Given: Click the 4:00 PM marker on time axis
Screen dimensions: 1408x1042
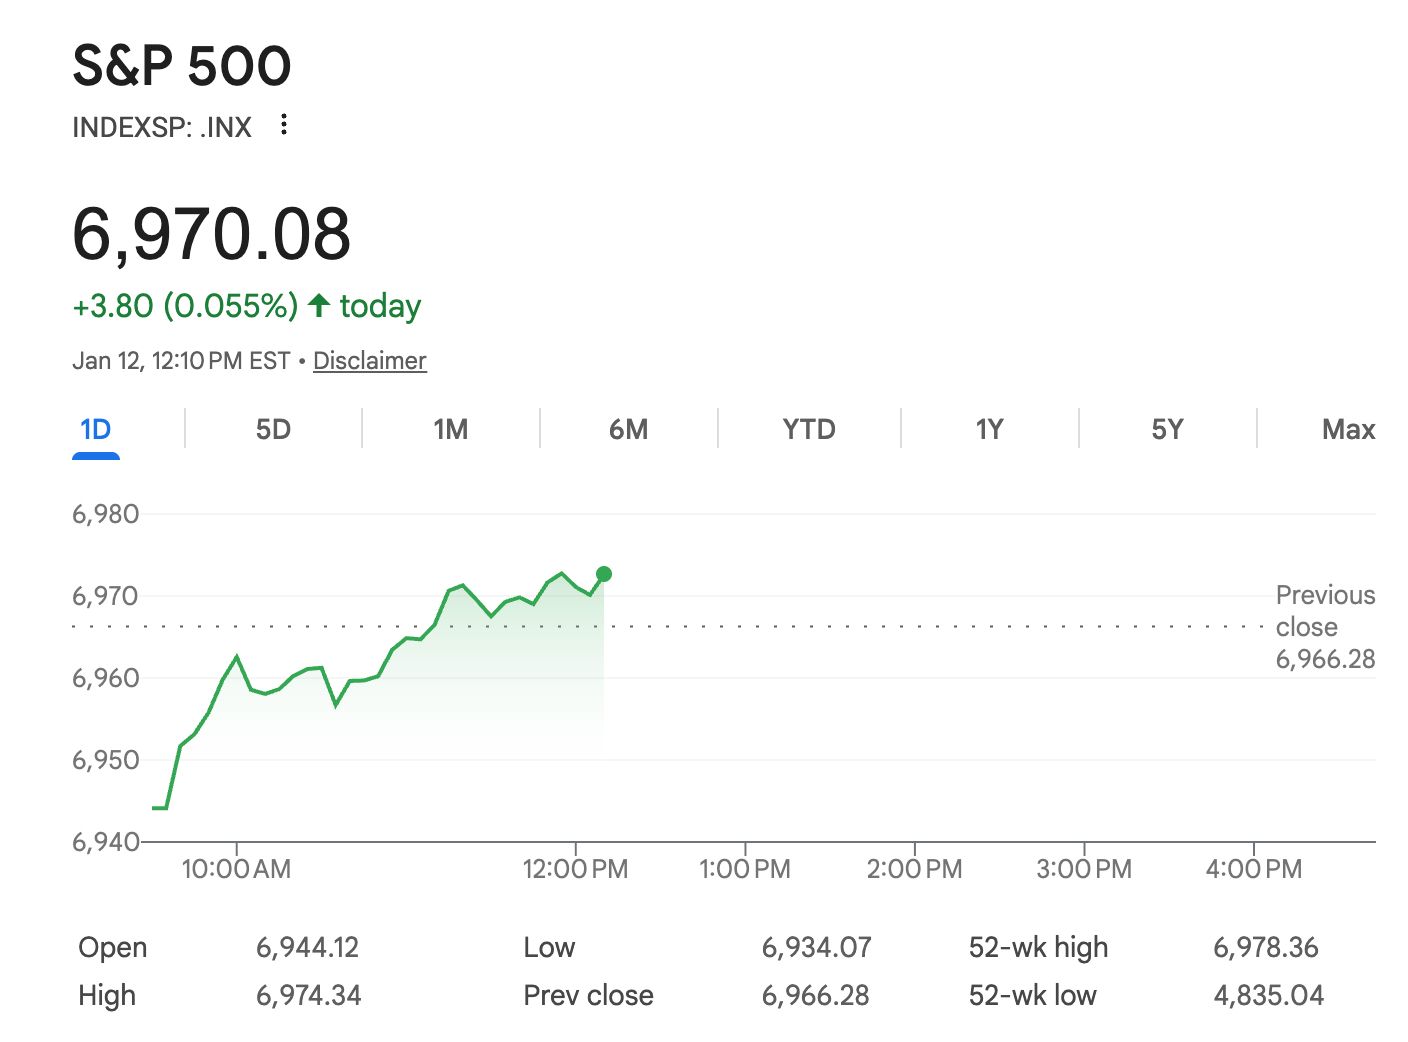Looking at the screenshot, I should click(x=1253, y=868).
